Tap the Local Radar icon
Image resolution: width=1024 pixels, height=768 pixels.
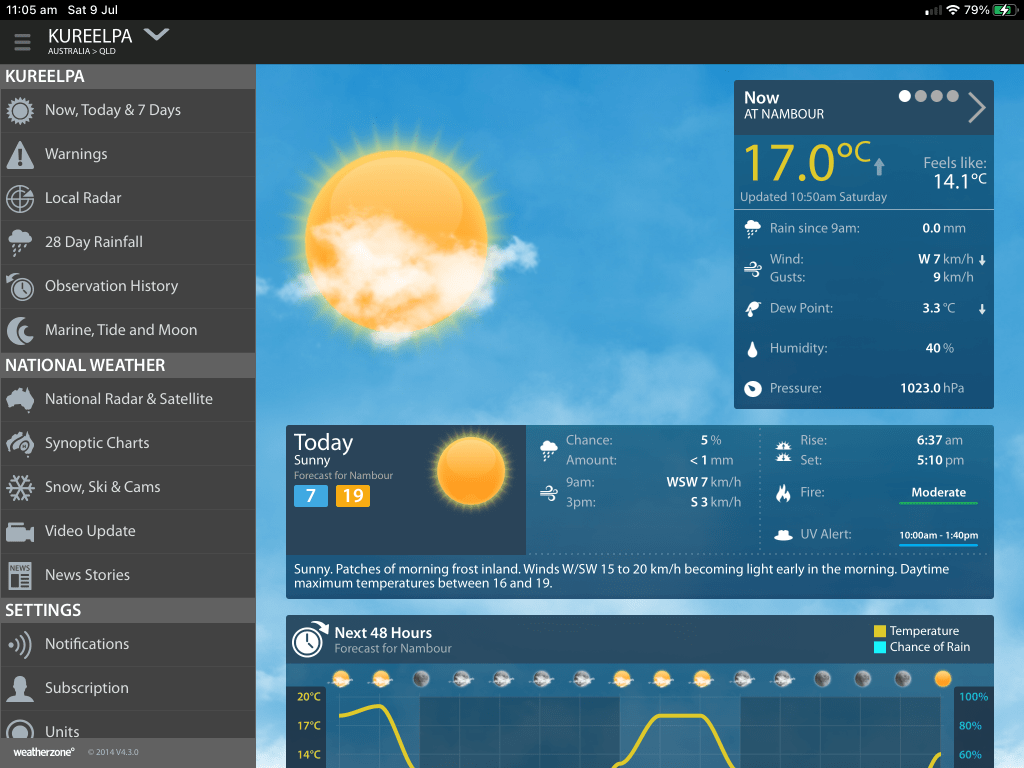(20, 198)
